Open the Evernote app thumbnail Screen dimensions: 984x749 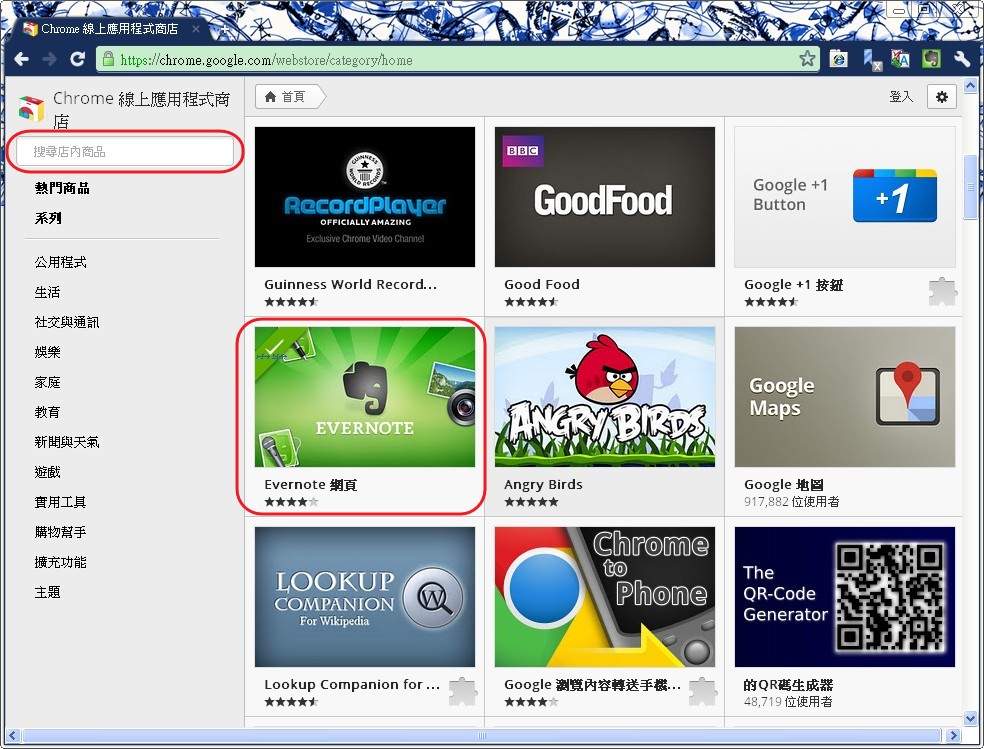365,396
